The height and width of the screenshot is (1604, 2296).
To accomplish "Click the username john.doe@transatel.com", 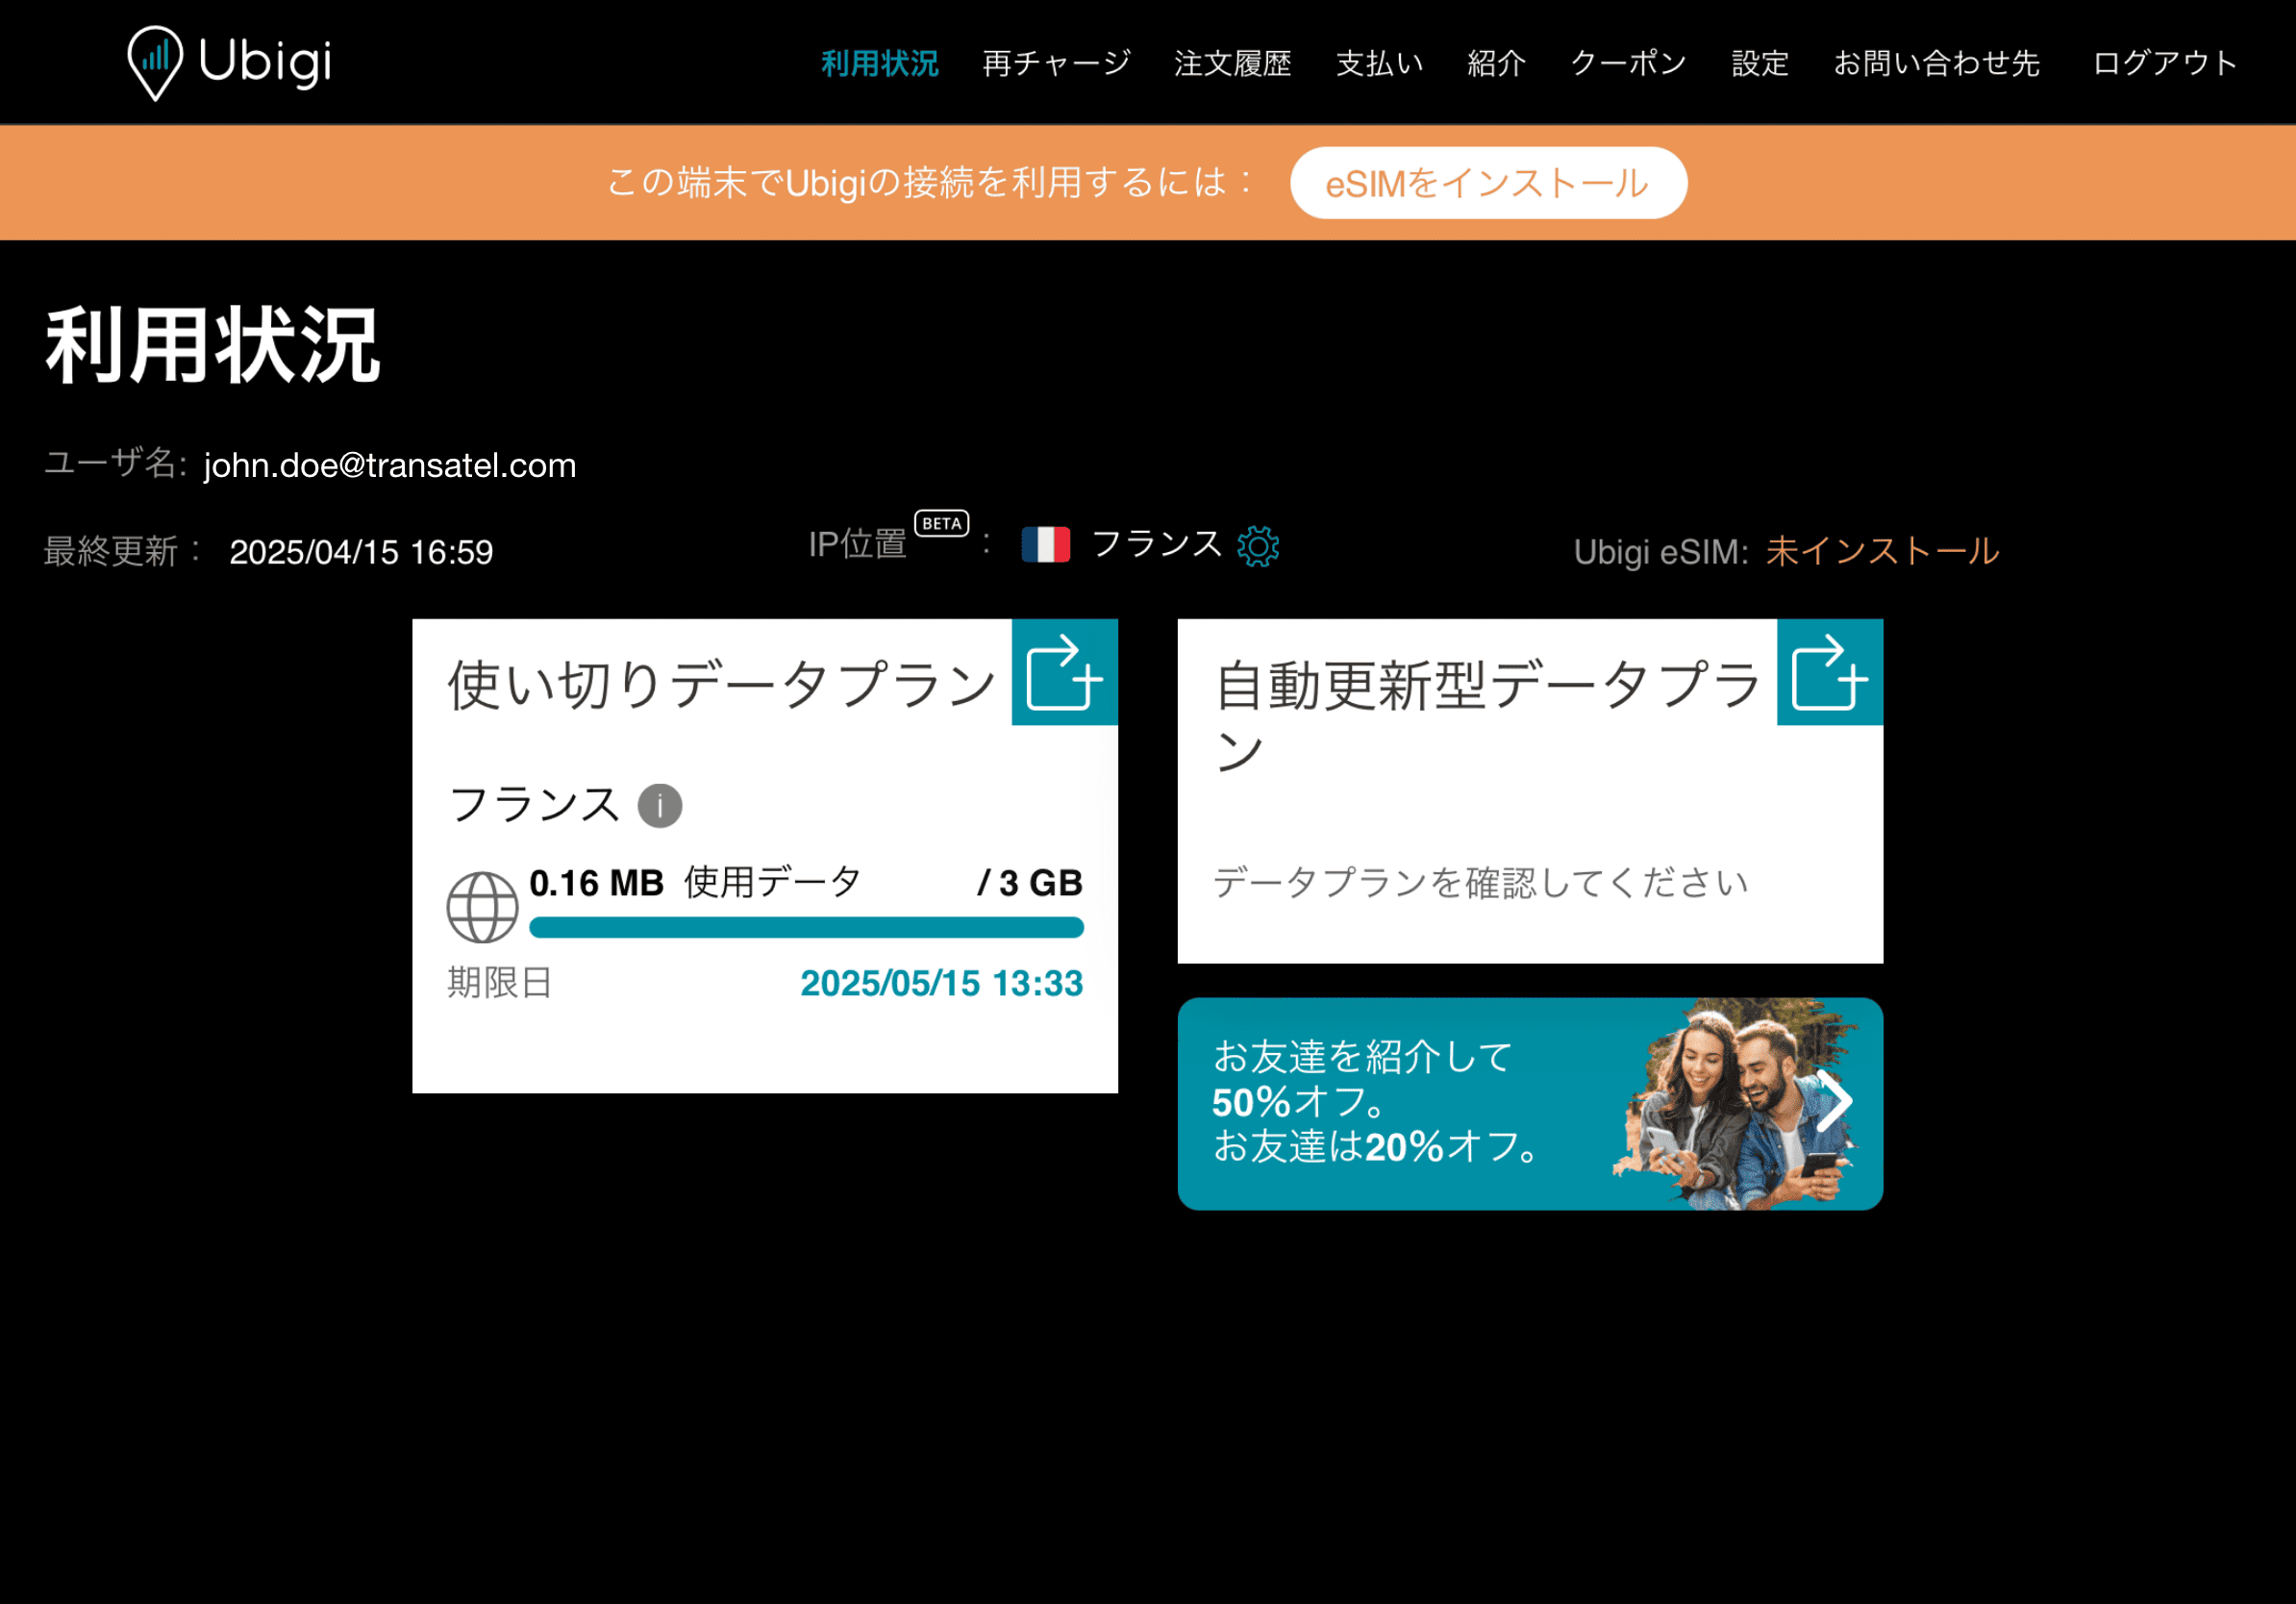I will (390, 466).
